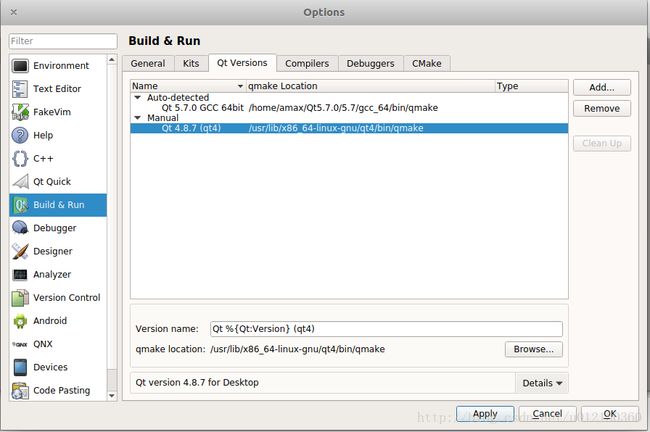The width and height of the screenshot is (650, 432).
Task: Click the Add... button
Action: [602, 87]
